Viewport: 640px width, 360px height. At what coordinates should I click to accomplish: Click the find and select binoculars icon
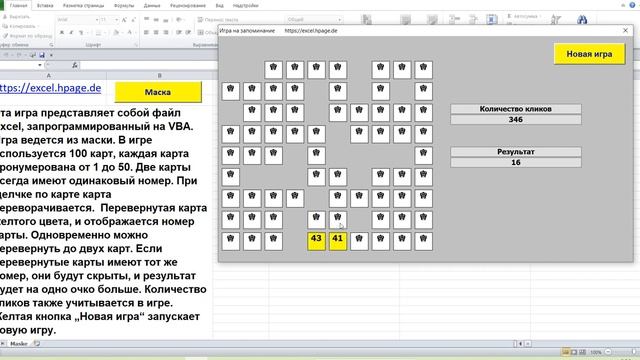coord(582,19)
